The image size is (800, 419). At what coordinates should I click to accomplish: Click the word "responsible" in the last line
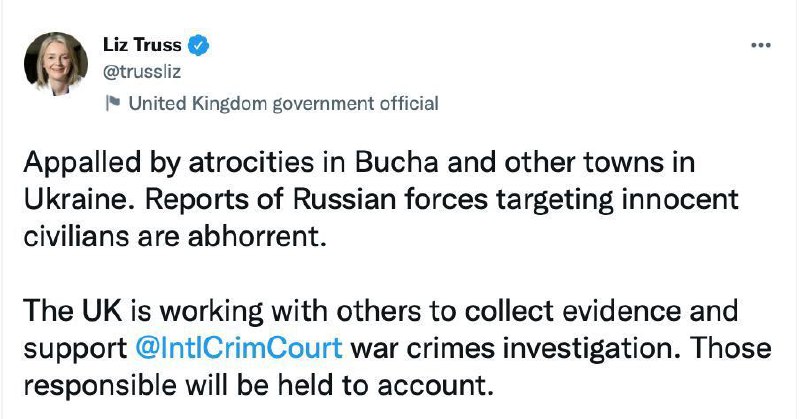tap(80, 385)
